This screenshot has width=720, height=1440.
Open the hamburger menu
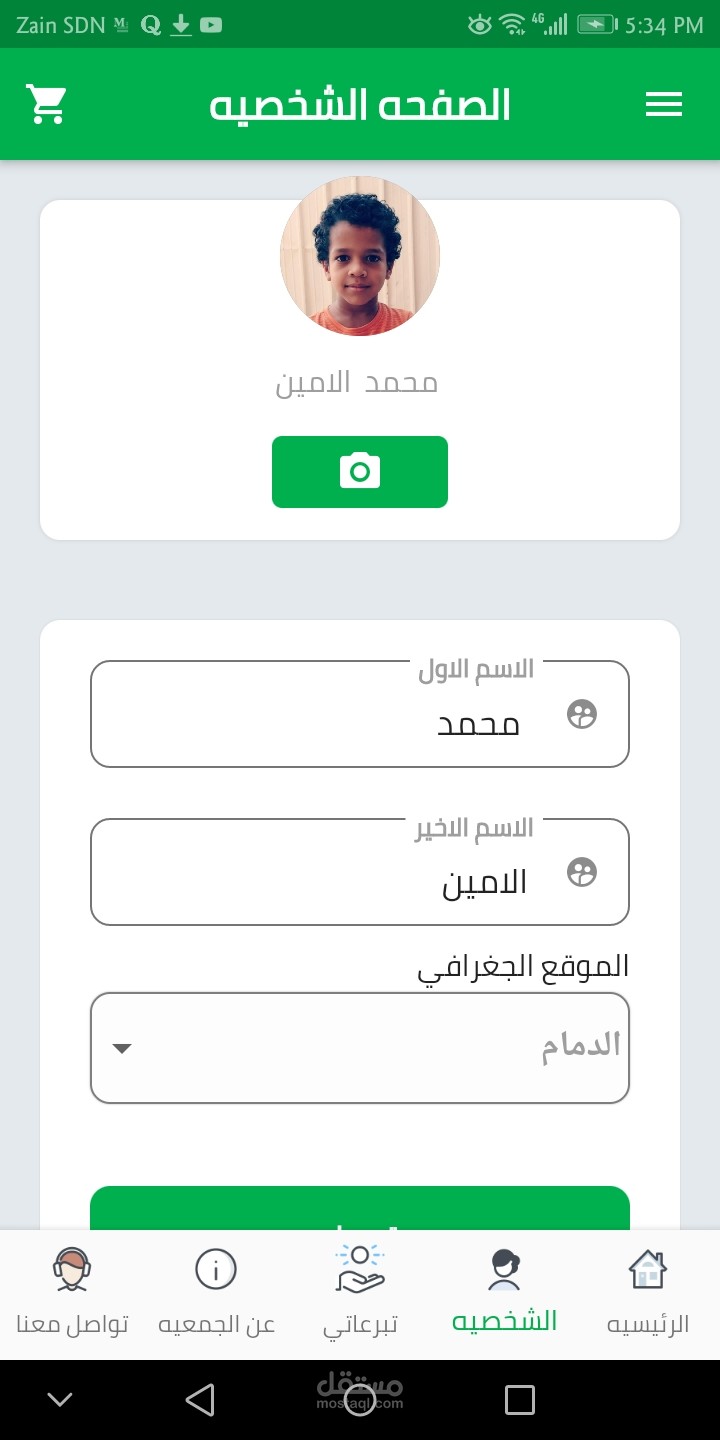point(664,104)
